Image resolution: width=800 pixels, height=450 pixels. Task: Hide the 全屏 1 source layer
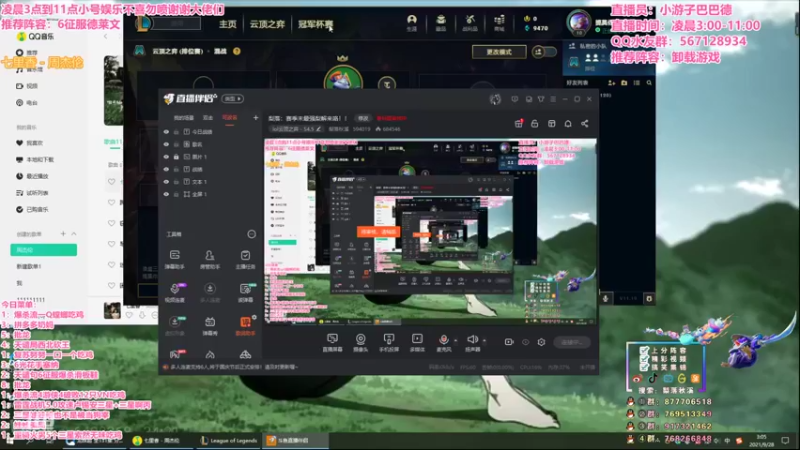[x=166, y=194]
